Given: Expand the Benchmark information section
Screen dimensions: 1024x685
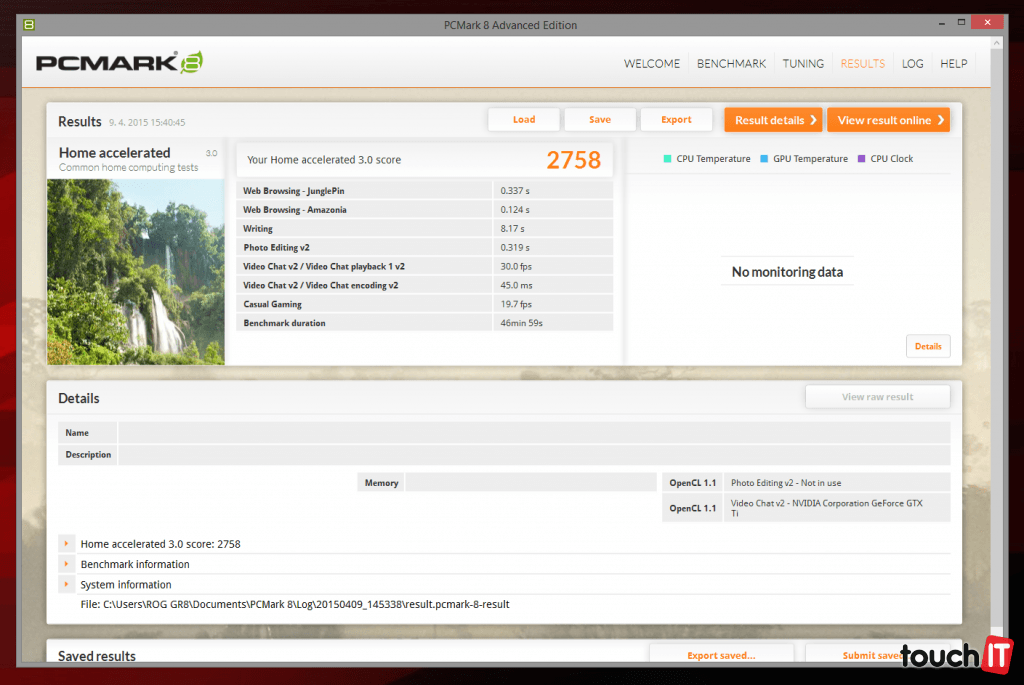Looking at the screenshot, I should 66,564.
